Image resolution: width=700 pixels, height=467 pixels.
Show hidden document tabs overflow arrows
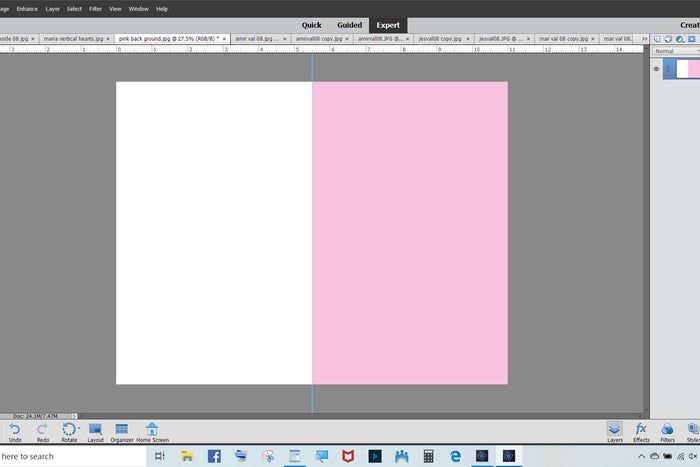coord(643,38)
